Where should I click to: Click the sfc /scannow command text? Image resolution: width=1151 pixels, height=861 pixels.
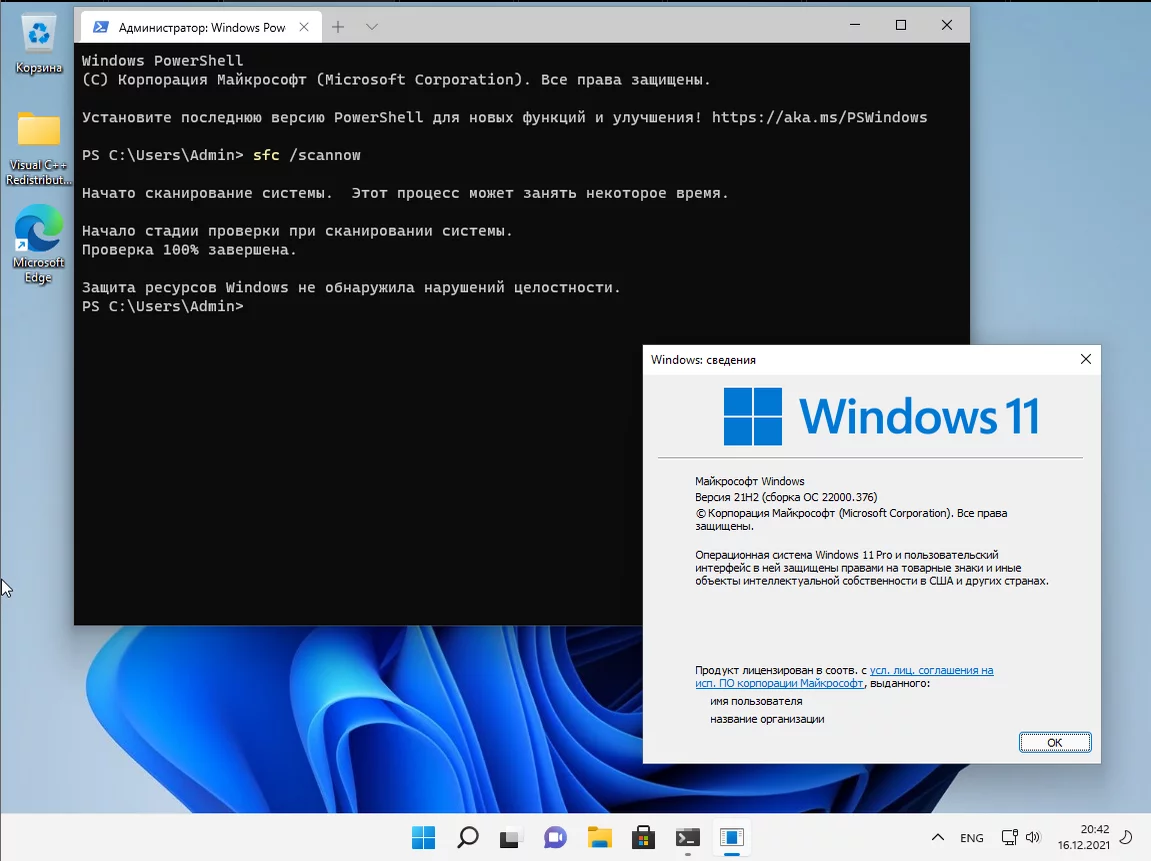coord(307,155)
